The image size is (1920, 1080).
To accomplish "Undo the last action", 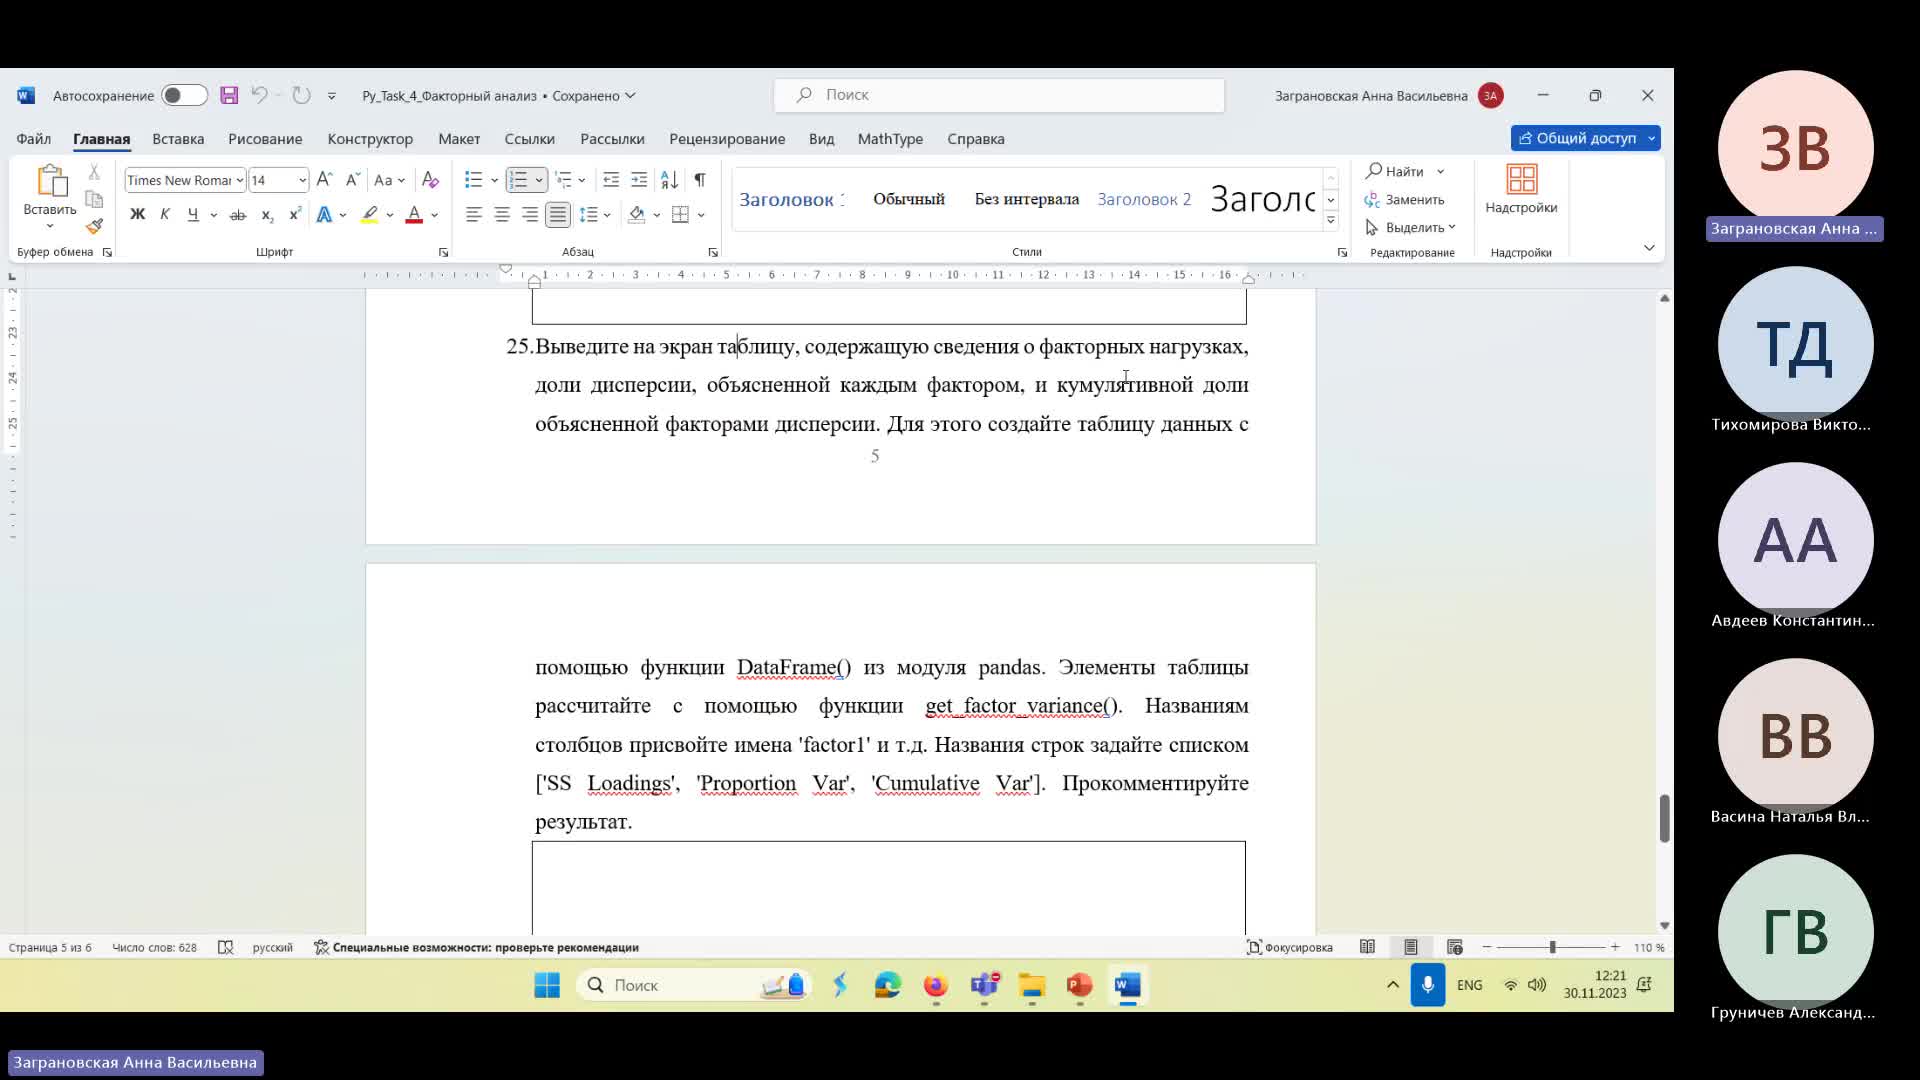I will (x=259, y=95).
